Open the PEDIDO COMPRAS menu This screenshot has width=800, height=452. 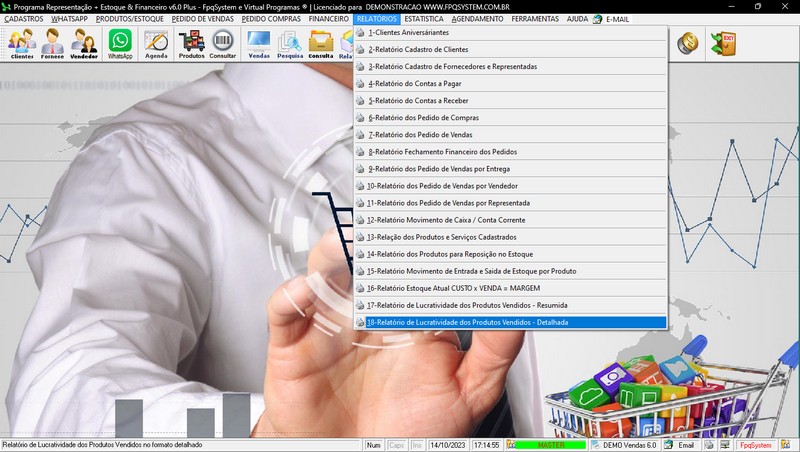point(271,19)
